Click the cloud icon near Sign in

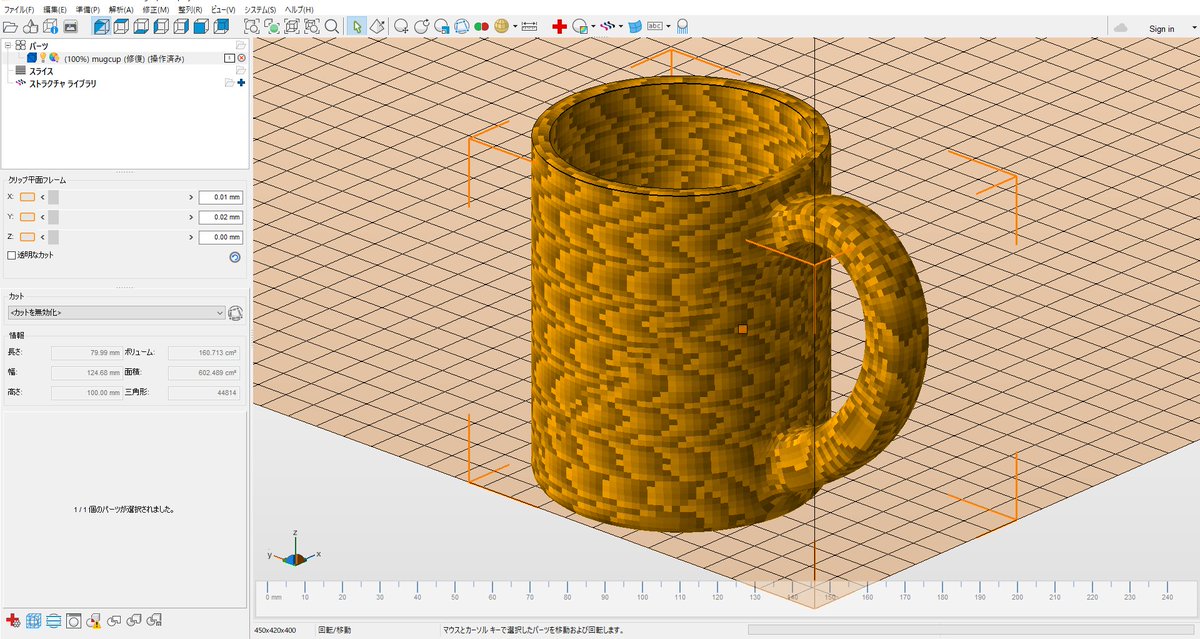(1121, 28)
